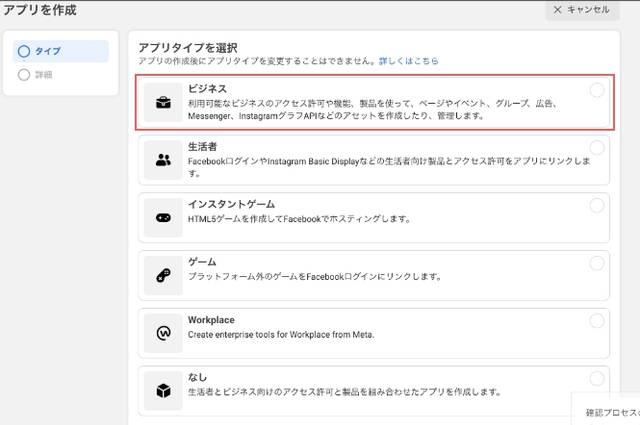This screenshot has width=640, height=425.
Task: Click the cube icon for なし
Action: 163,391
